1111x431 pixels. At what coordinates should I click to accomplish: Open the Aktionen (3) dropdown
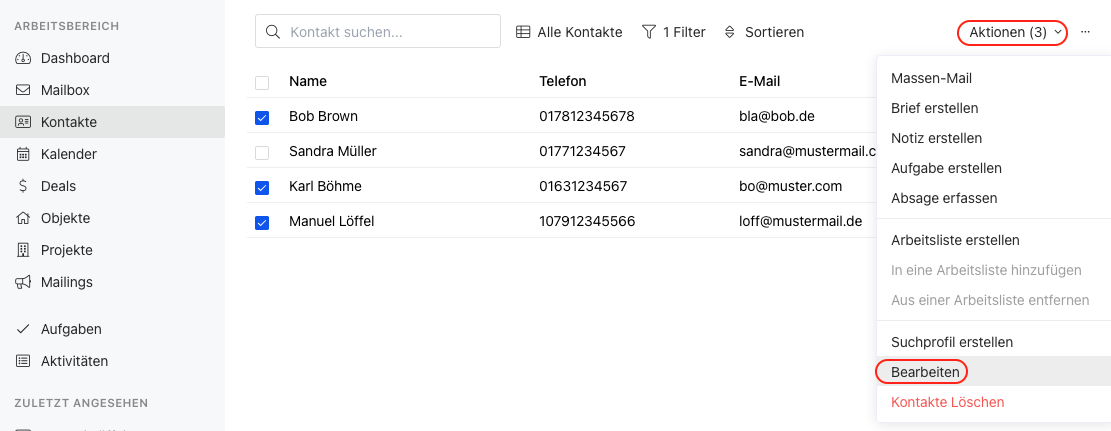1012,32
